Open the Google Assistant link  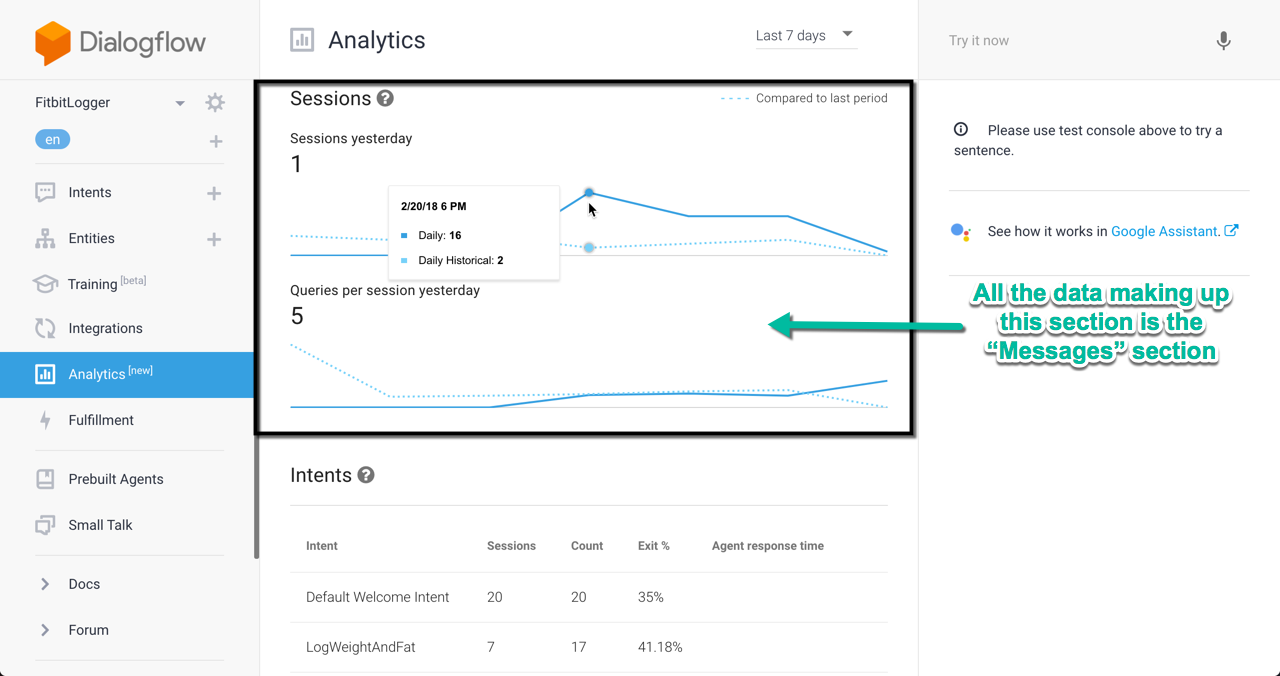coord(1164,231)
